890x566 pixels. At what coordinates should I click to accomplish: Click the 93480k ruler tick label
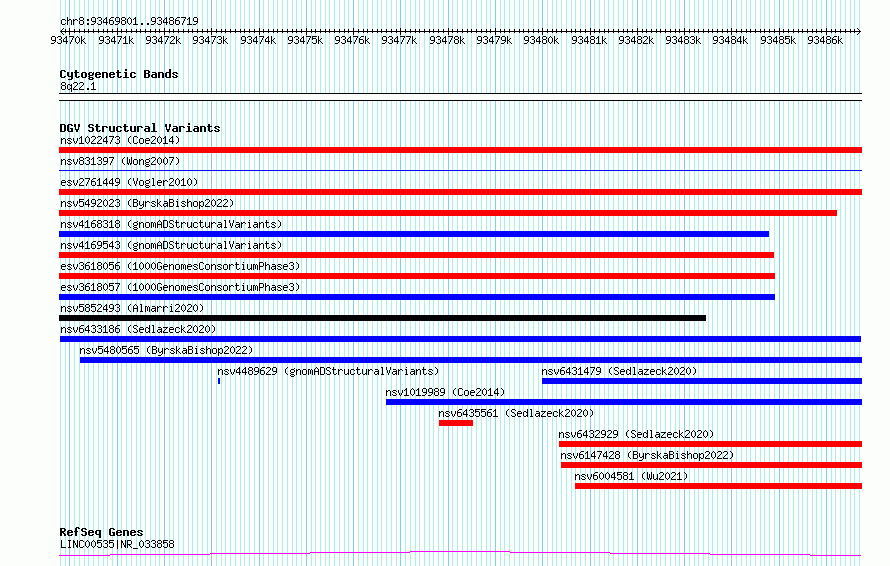coord(541,40)
